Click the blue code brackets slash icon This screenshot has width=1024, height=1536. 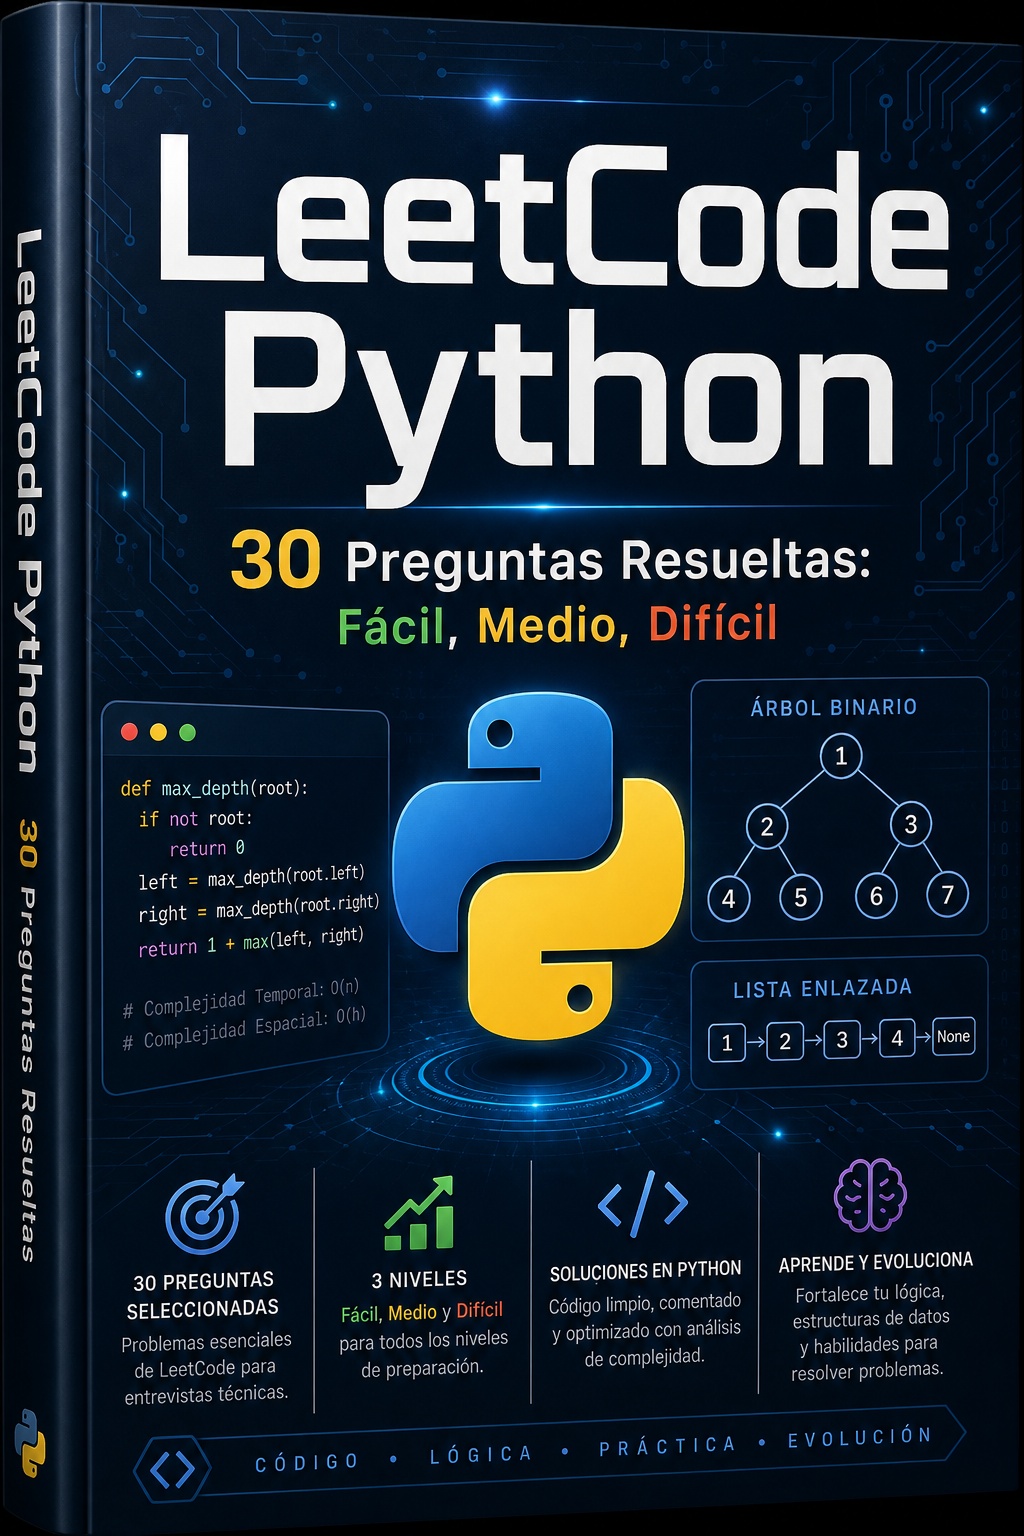[x=643, y=1203]
